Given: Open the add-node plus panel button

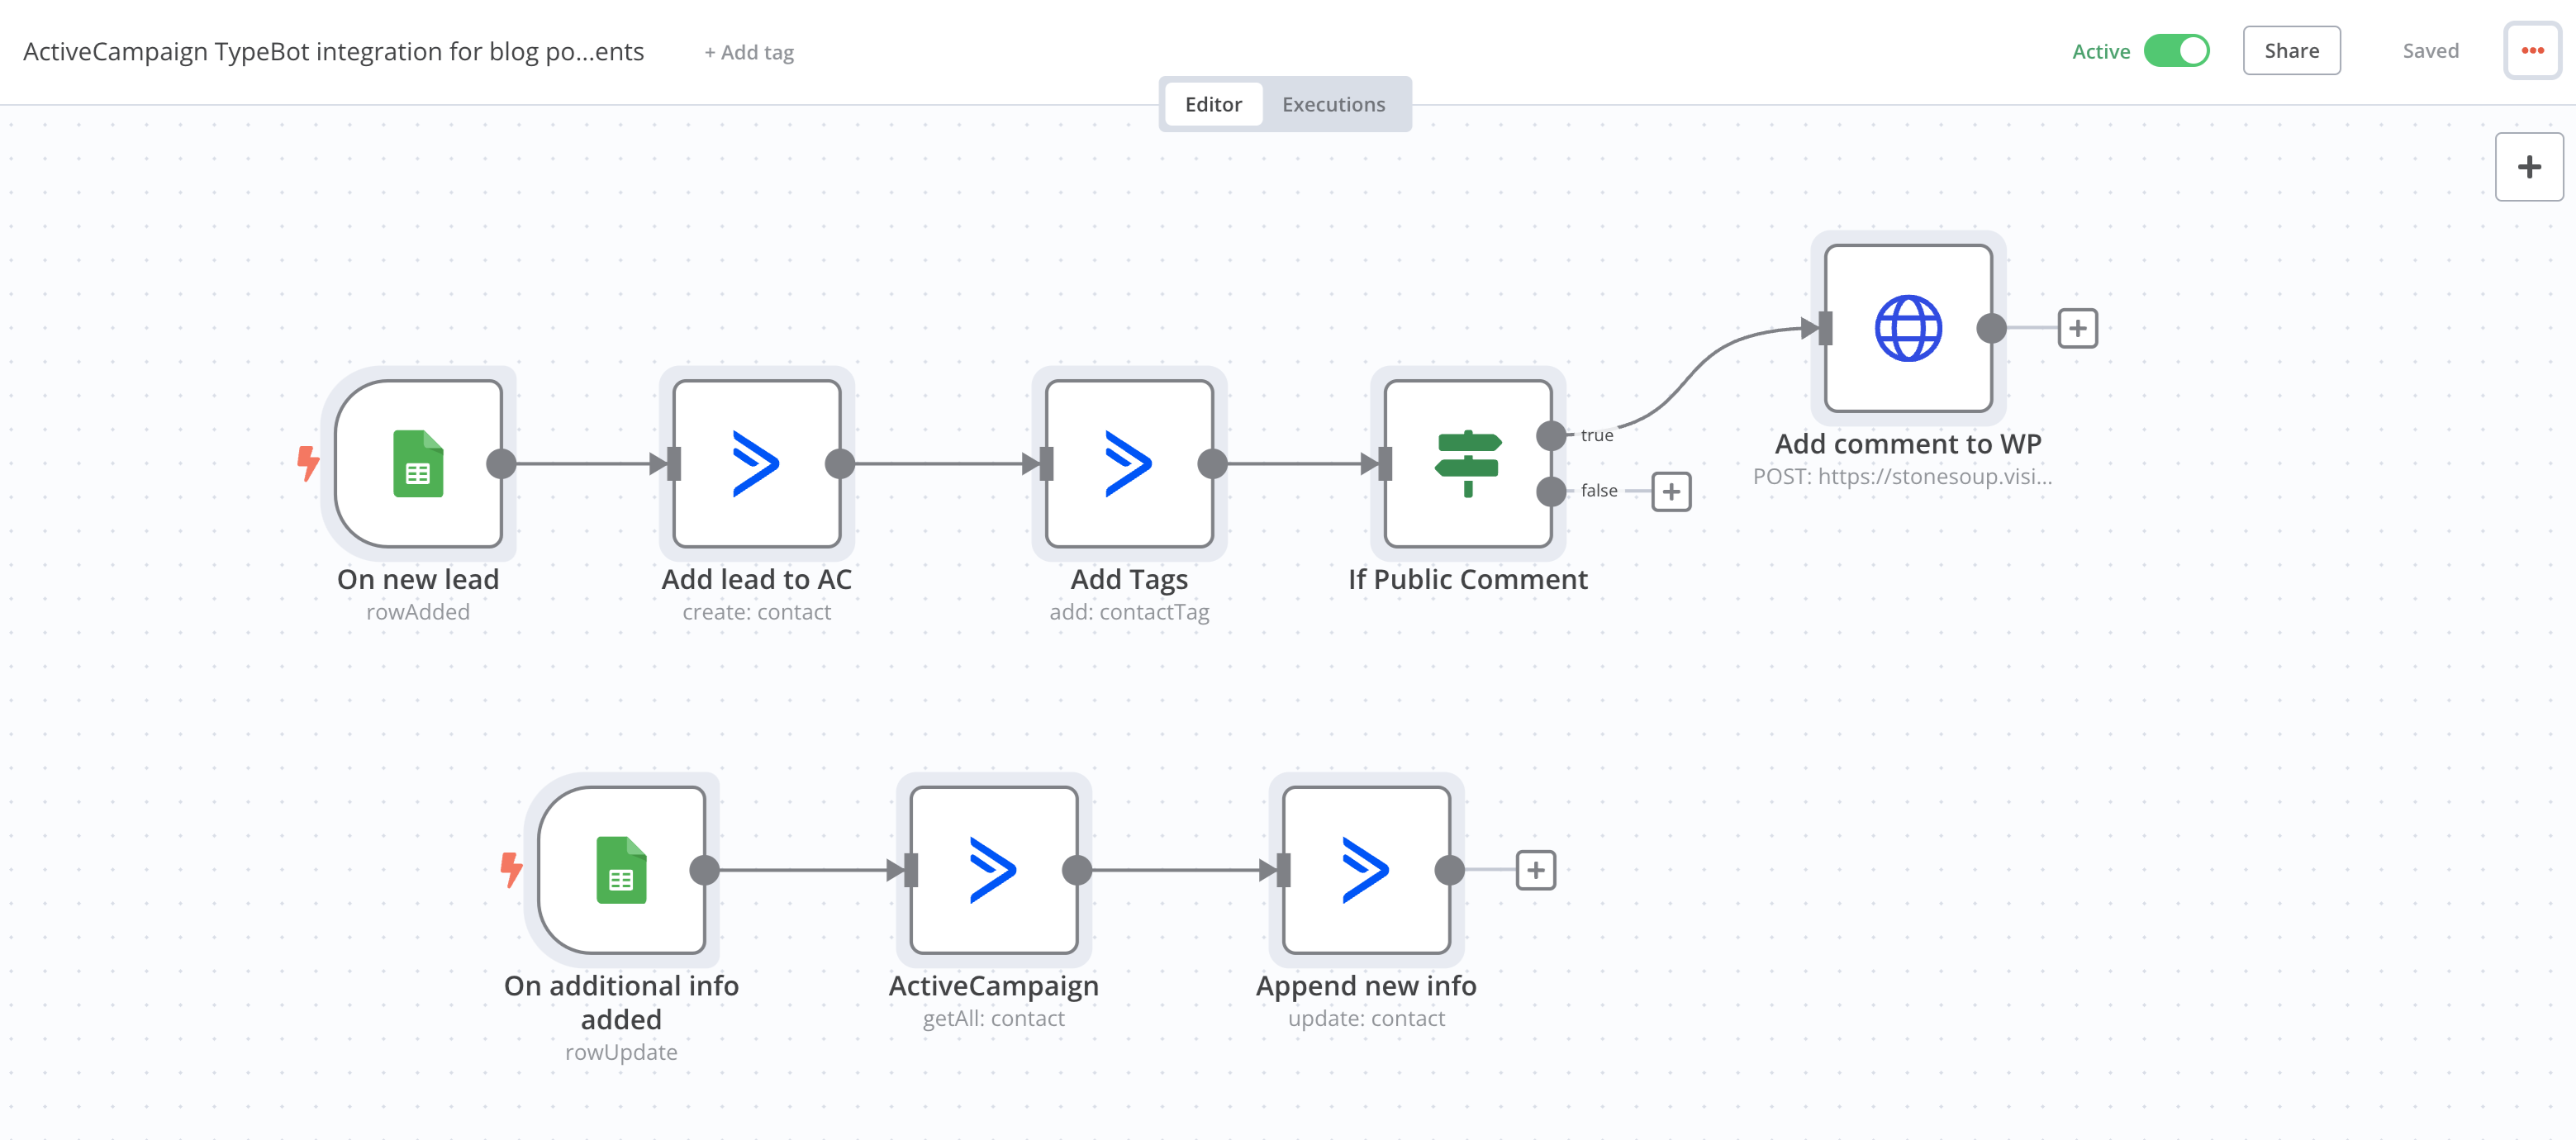Looking at the screenshot, I should pos(2528,166).
